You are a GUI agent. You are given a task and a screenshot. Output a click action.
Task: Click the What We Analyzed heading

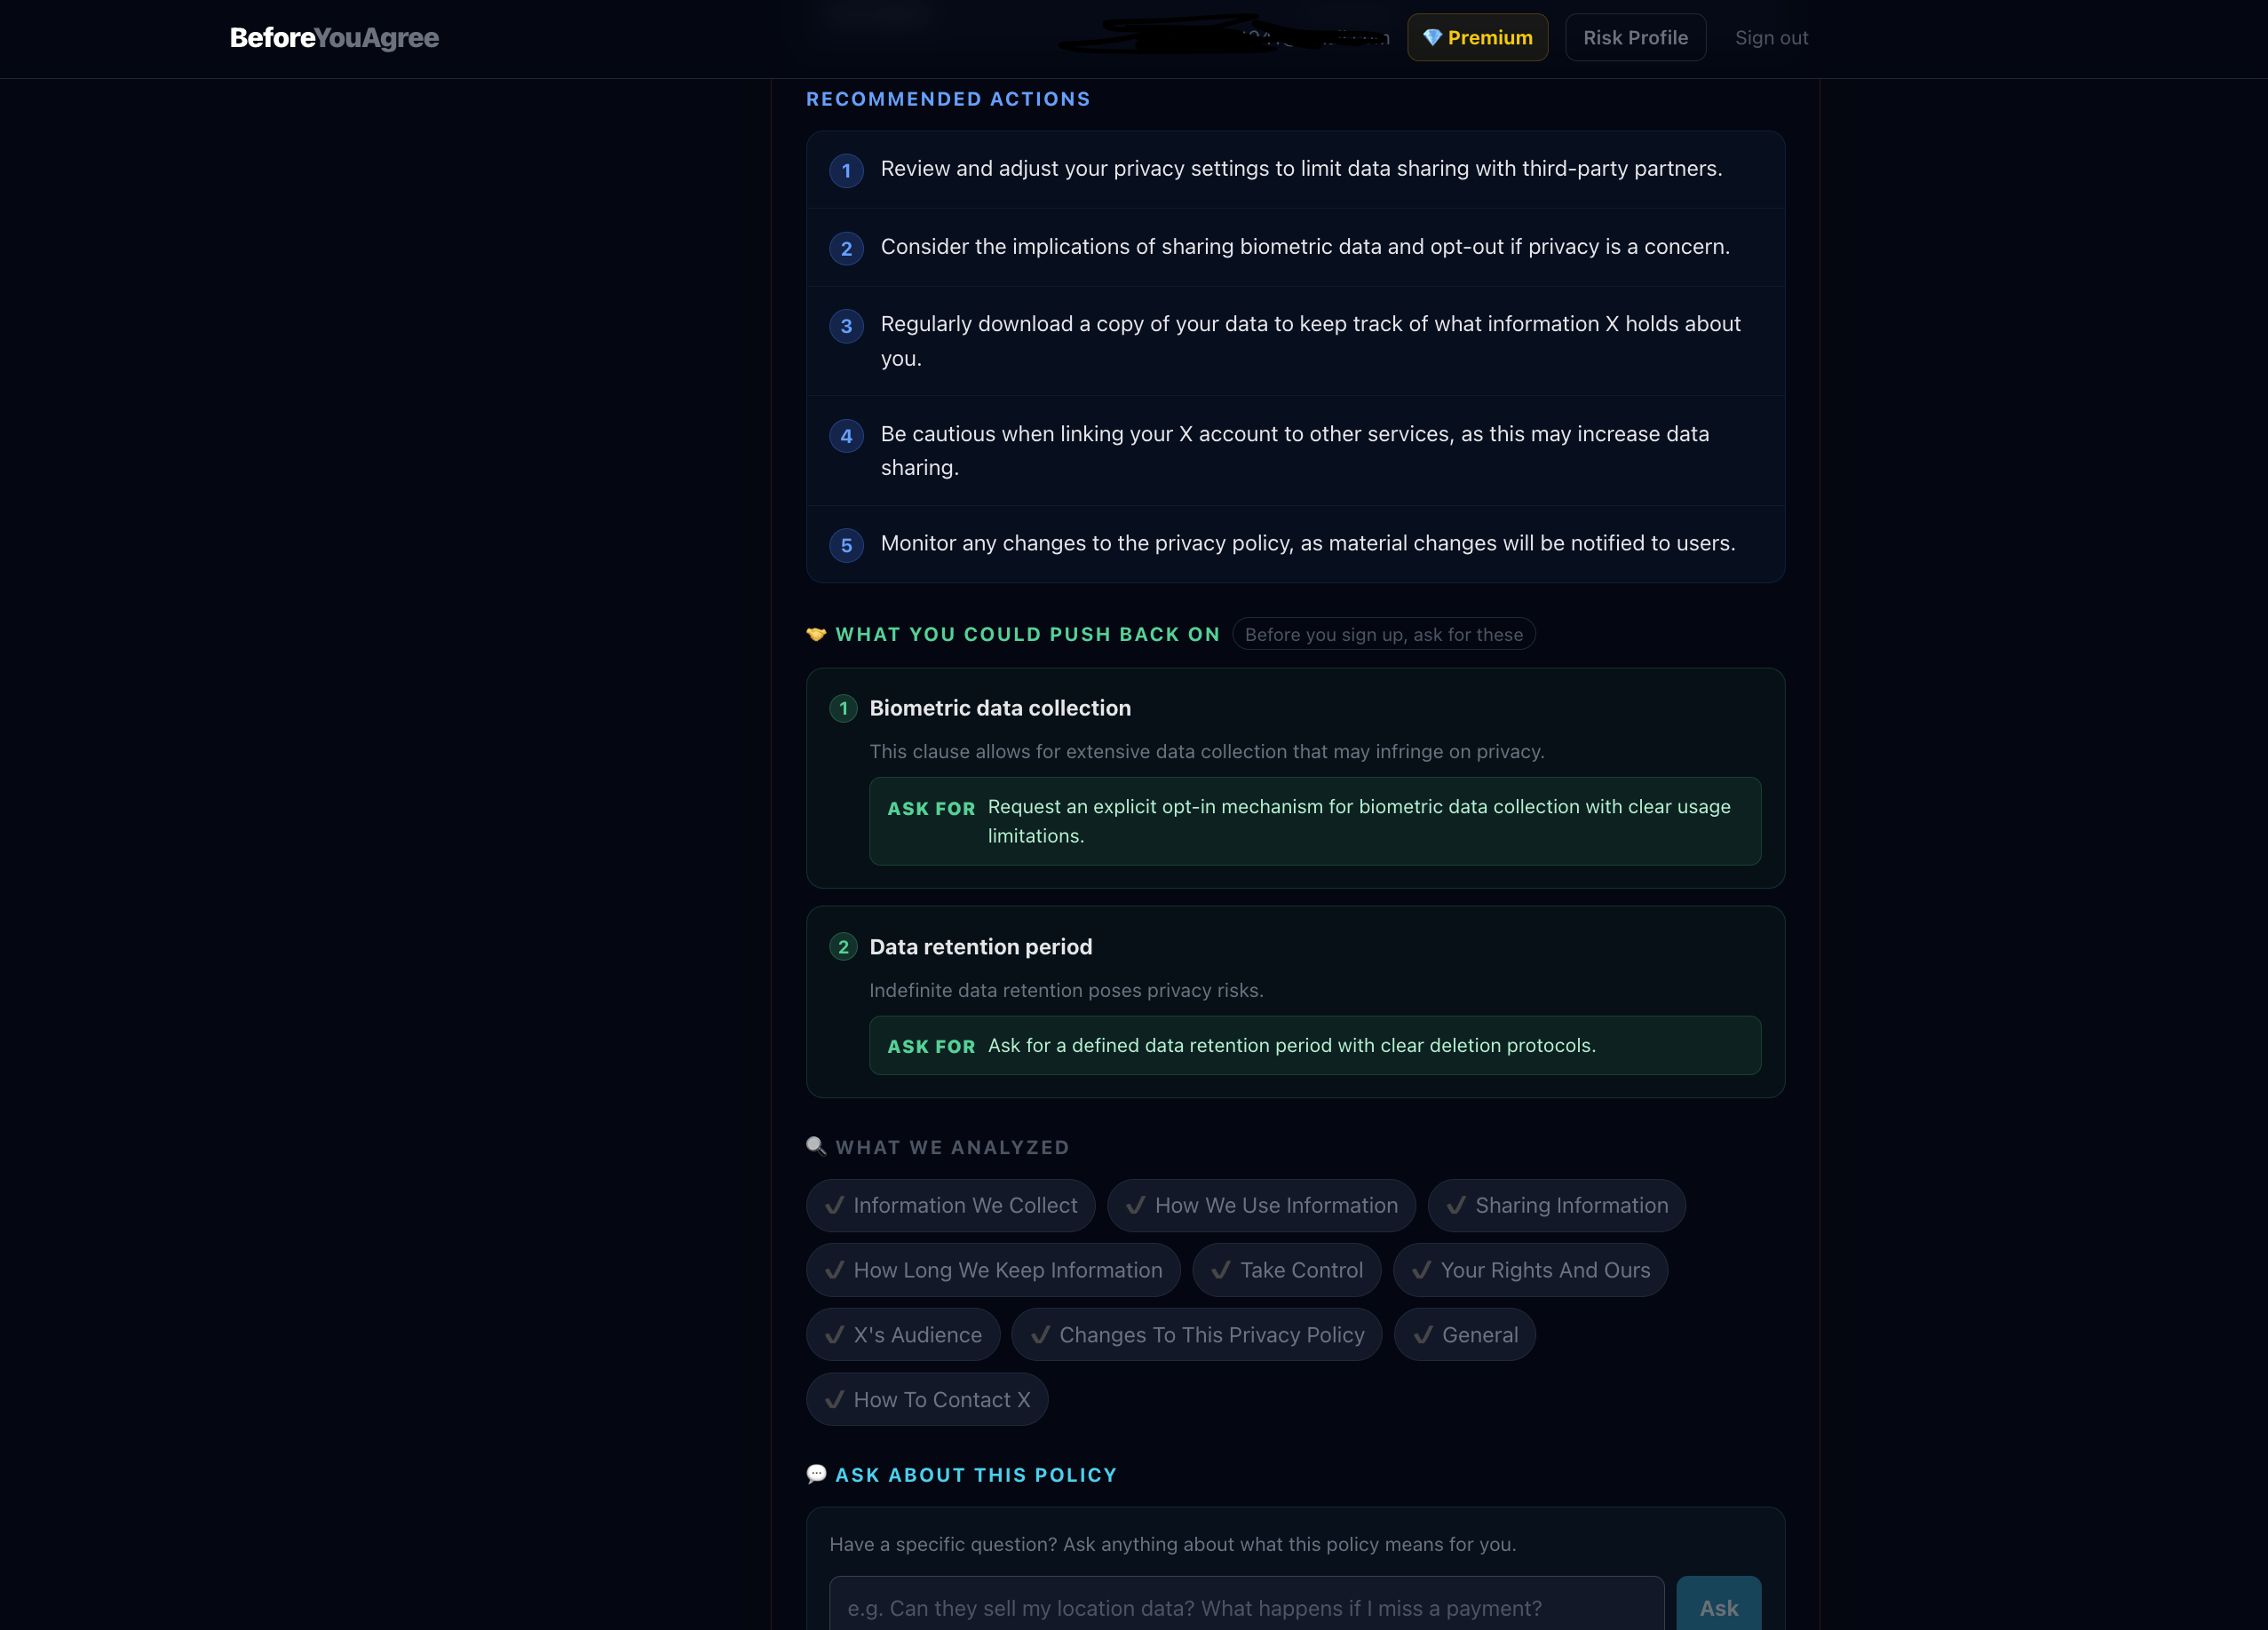952,1147
